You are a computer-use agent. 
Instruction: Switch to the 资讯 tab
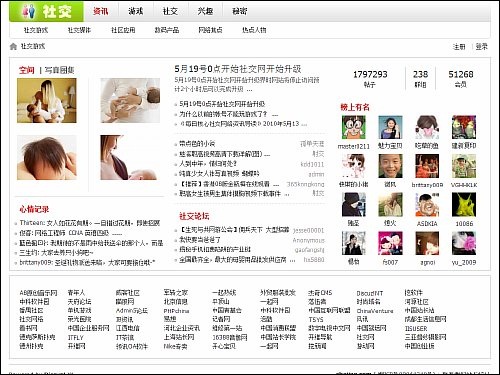101,11
